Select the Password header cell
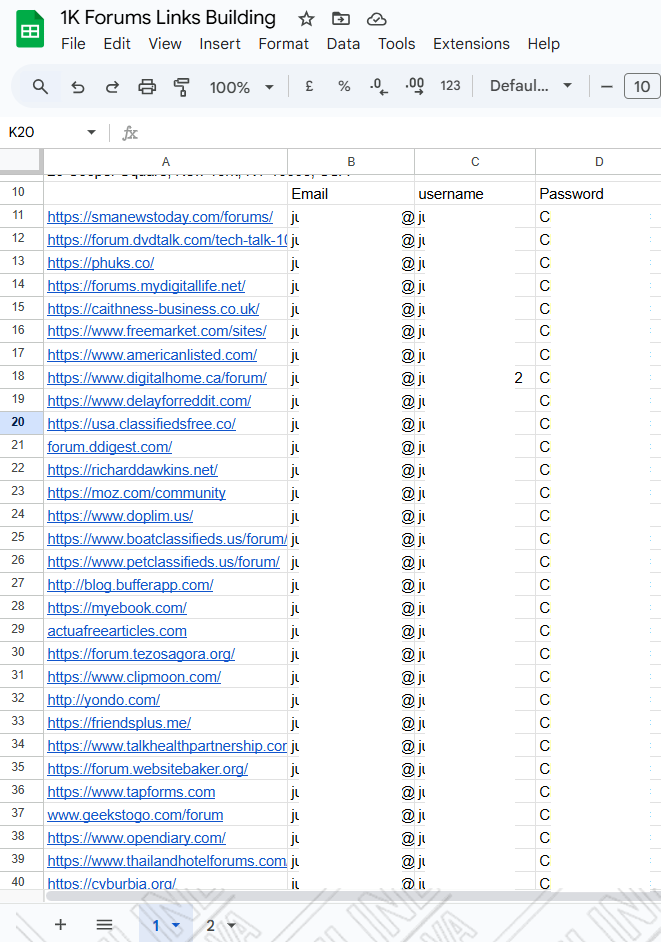 pyautogui.click(x=599, y=193)
